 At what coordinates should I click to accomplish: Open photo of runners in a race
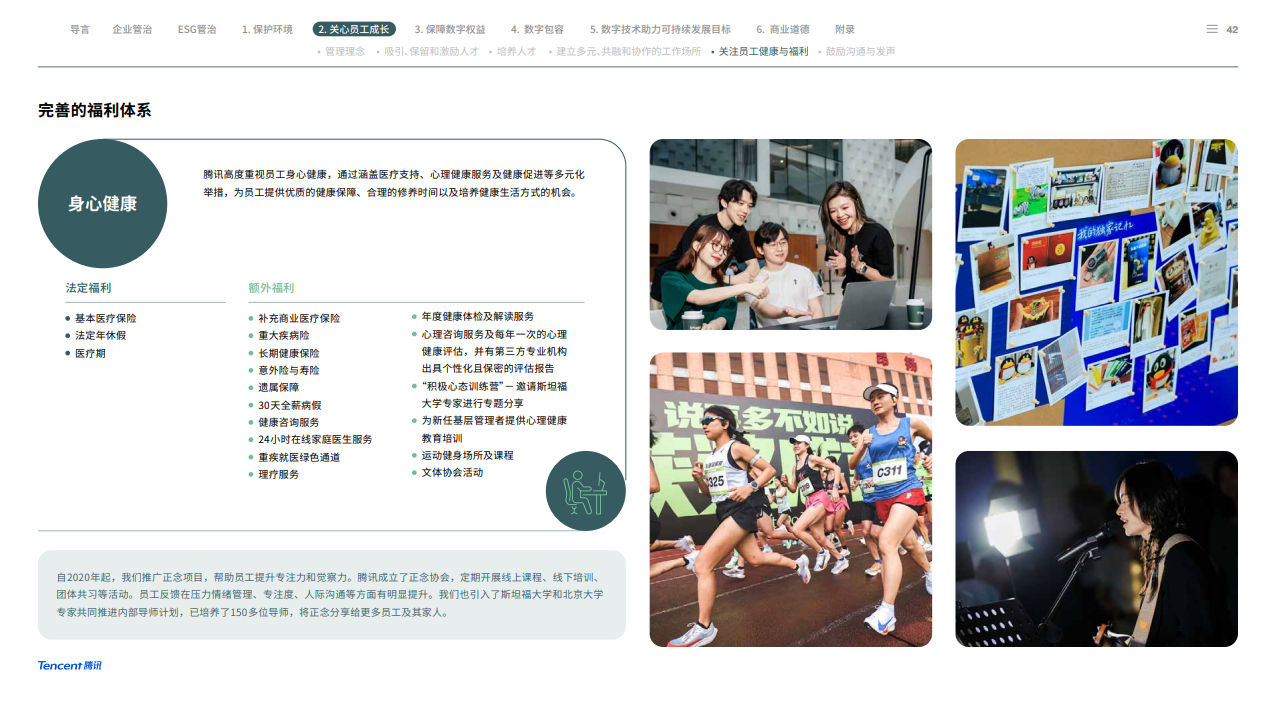click(x=791, y=499)
